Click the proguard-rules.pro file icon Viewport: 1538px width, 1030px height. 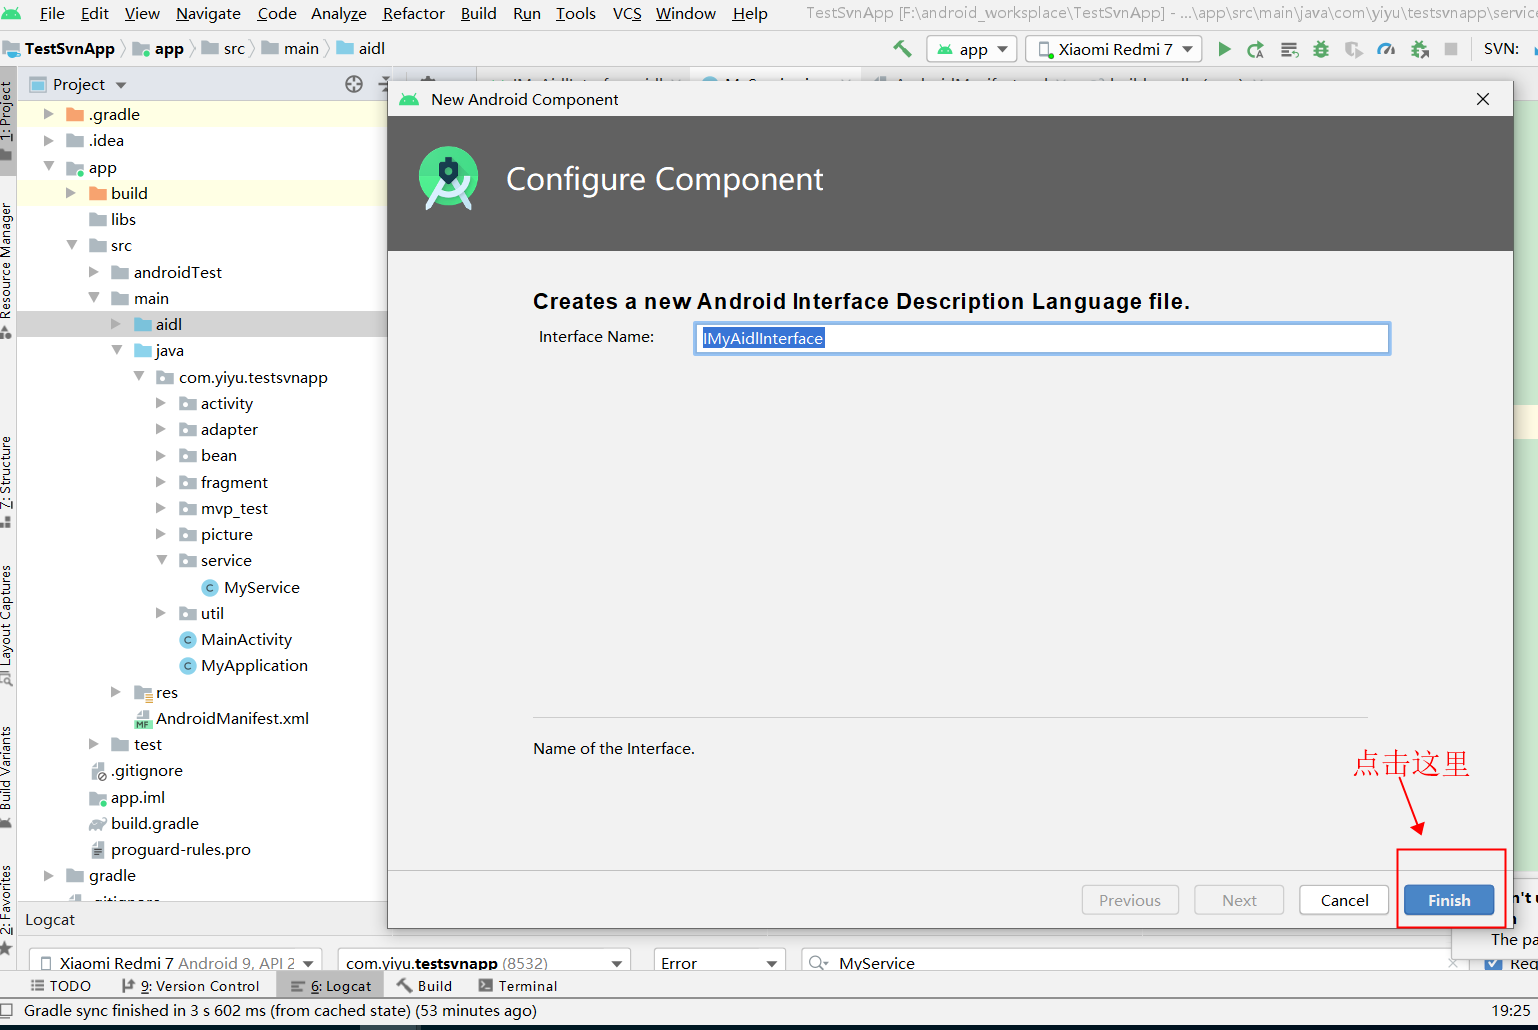coord(98,850)
